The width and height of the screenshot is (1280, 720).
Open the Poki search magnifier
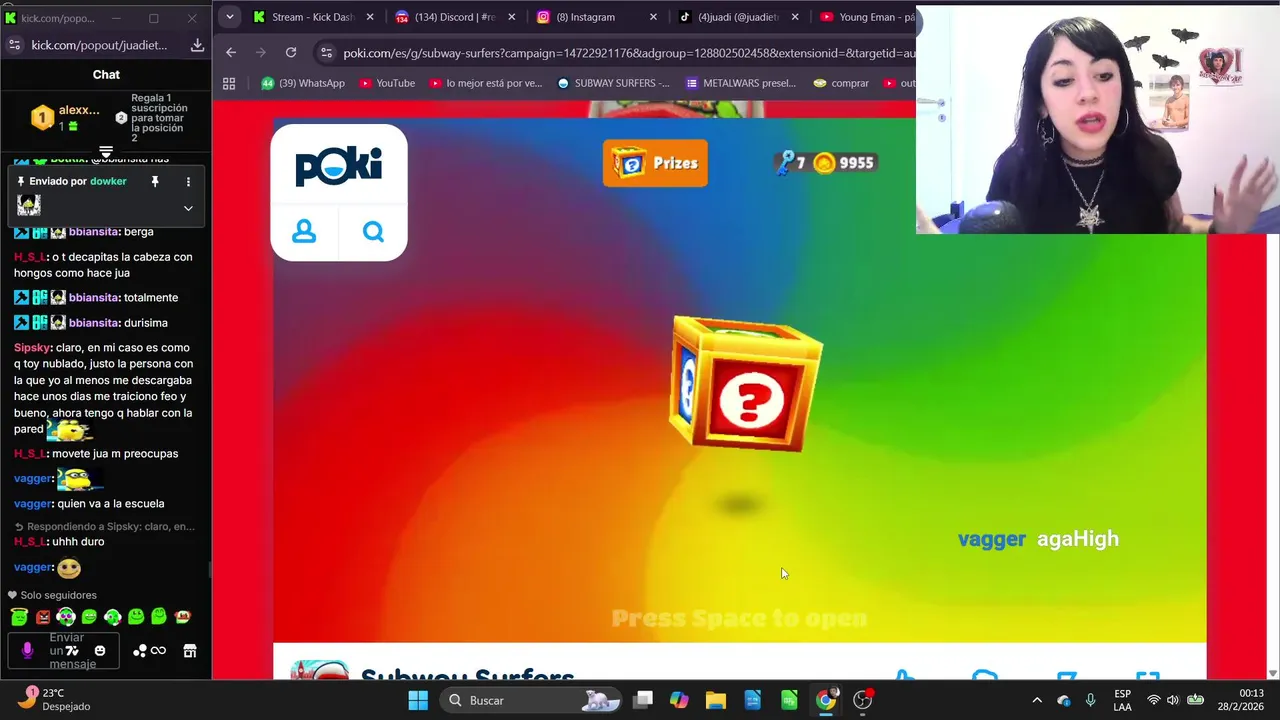pyautogui.click(x=373, y=232)
